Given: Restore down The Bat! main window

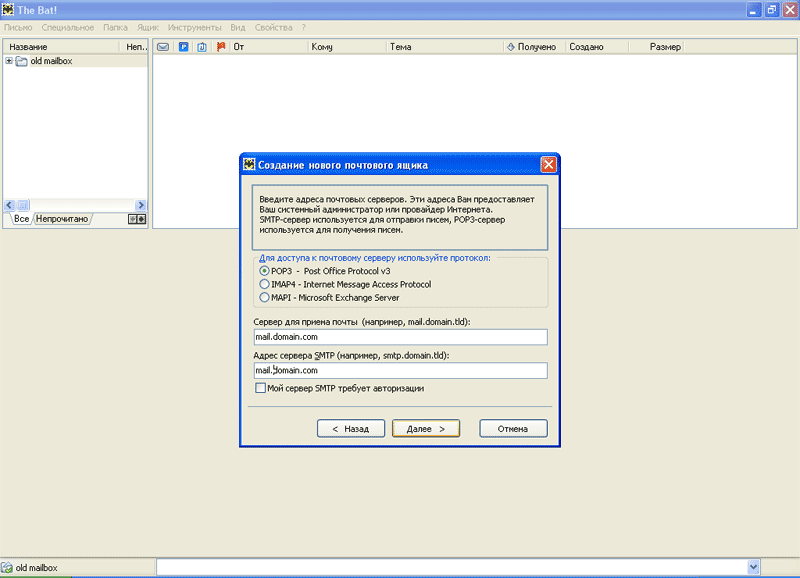Looking at the screenshot, I should [x=772, y=10].
